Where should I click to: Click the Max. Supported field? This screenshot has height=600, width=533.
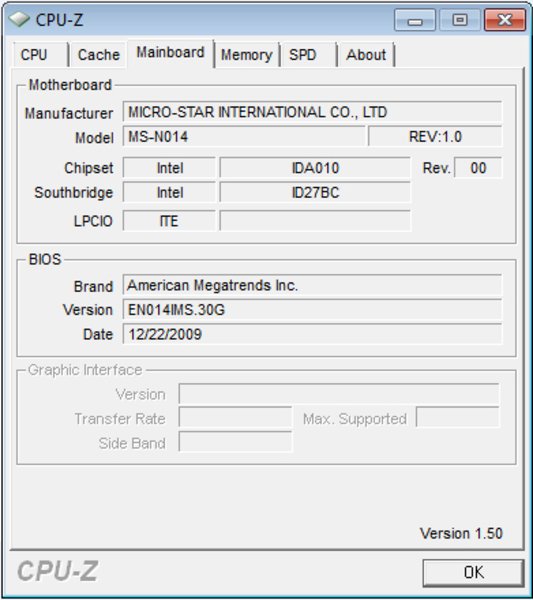click(458, 417)
